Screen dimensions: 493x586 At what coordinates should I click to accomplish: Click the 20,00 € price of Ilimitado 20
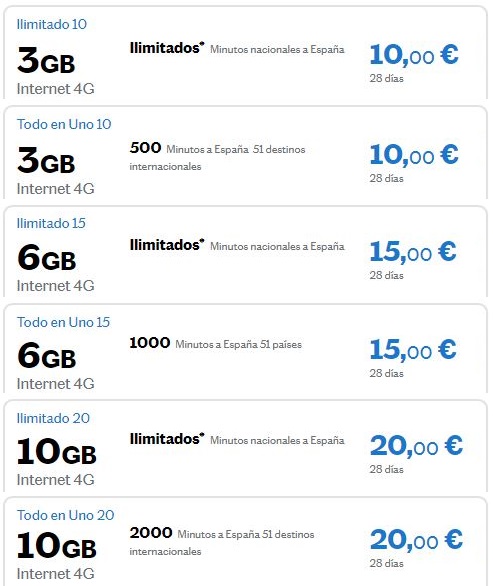point(416,446)
